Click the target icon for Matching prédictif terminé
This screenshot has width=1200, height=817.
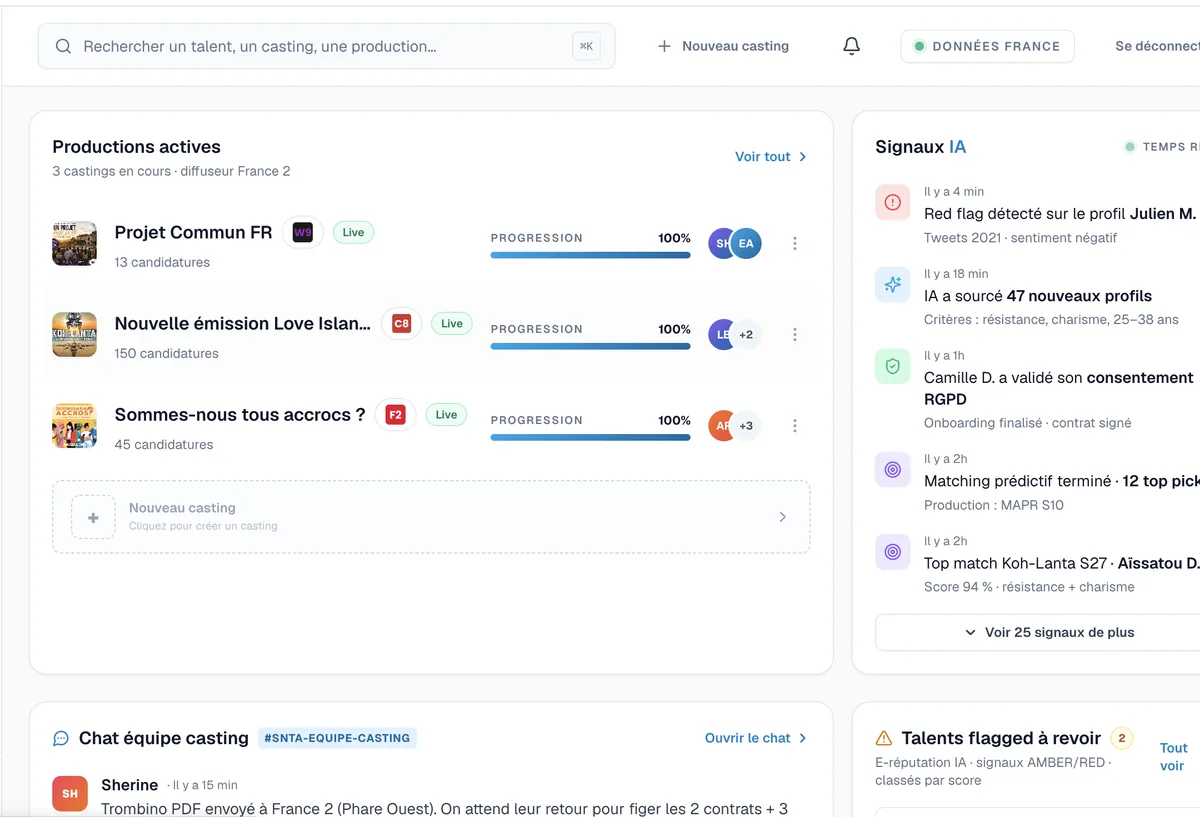click(x=892, y=470)
